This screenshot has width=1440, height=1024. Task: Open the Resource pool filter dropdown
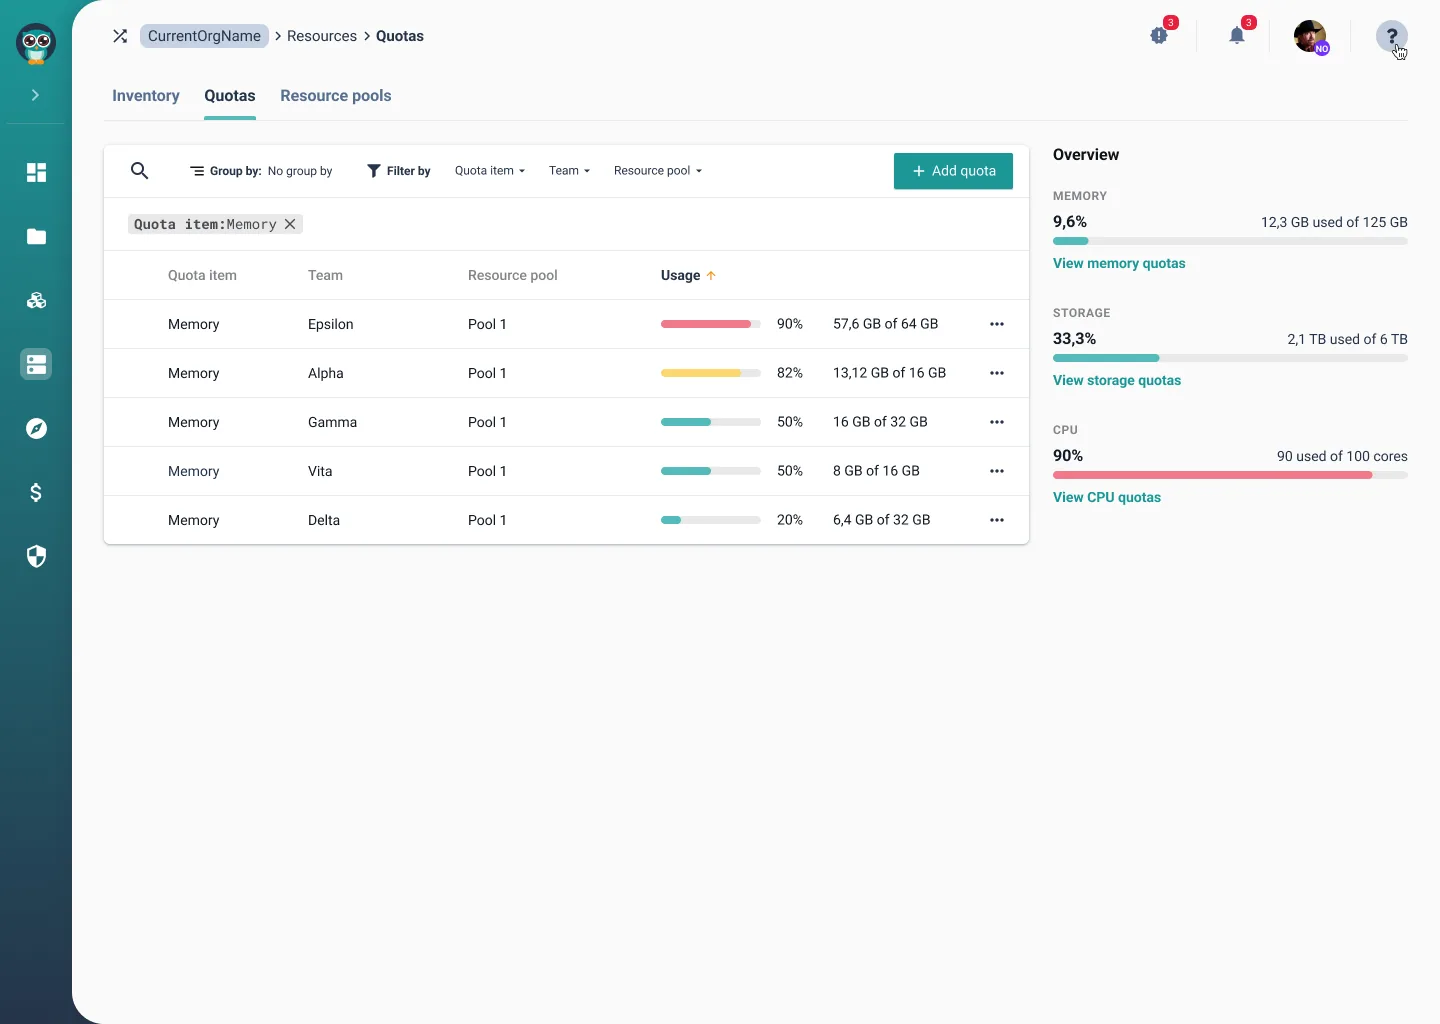pos(658,171)
